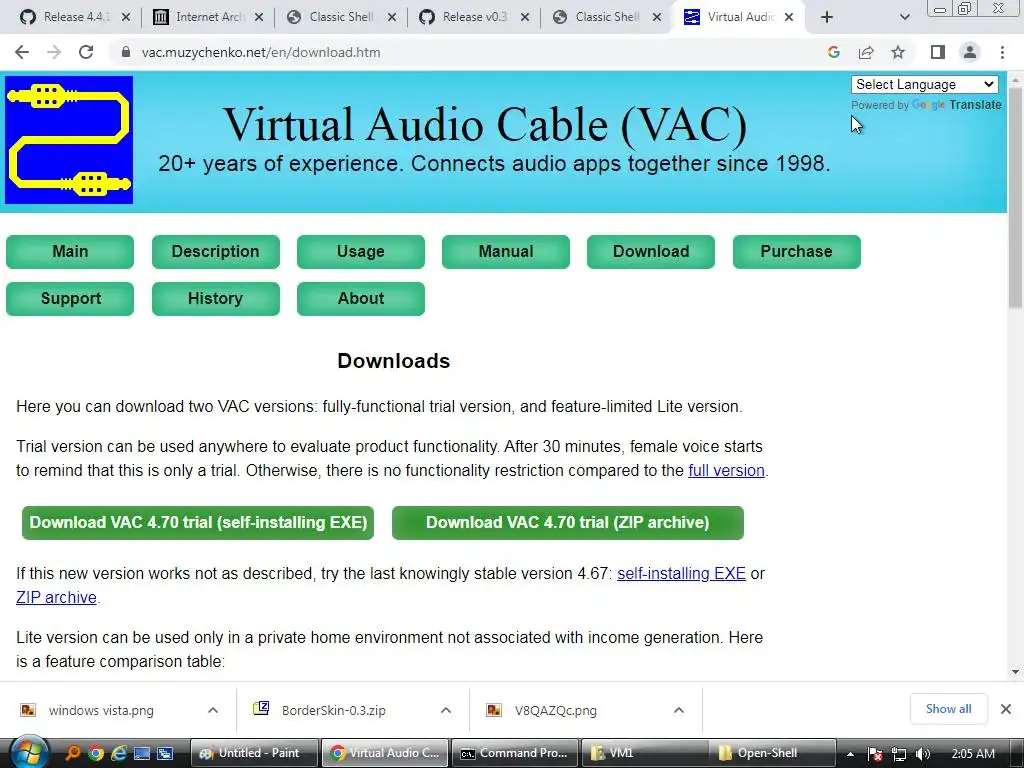Open the About page
Image resolution: width=1024 pixels, height=768 pixels.
360,298
